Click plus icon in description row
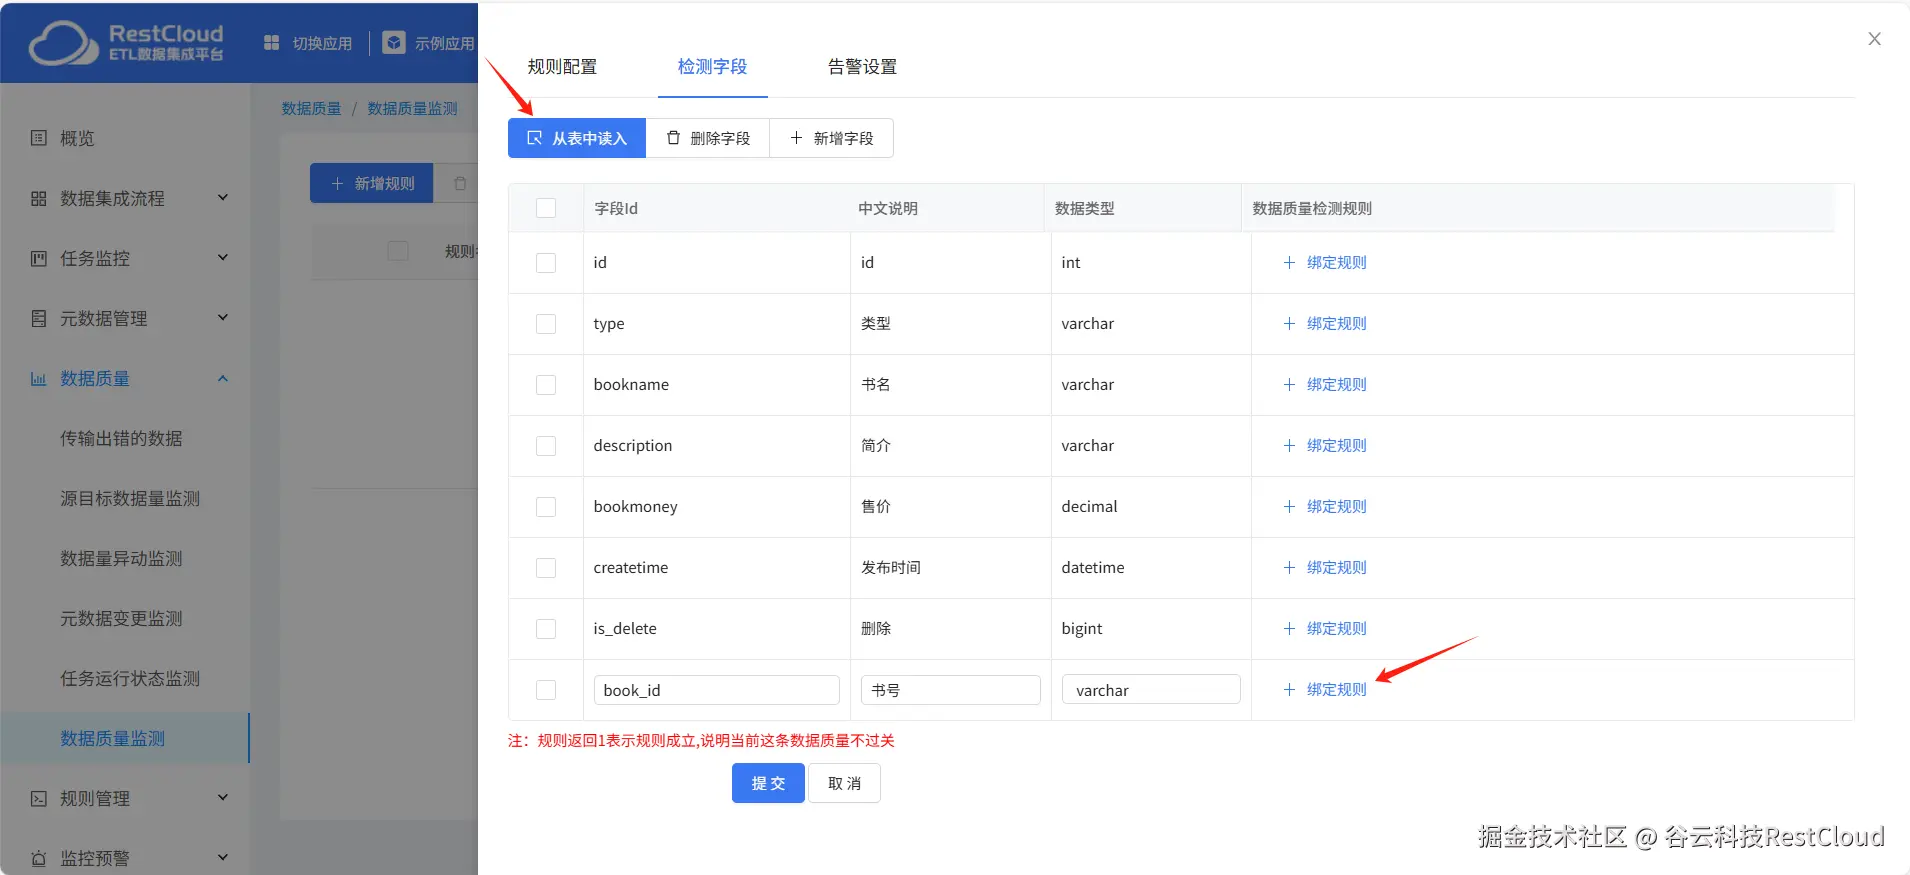 pyautogui.click(x=1289, y=445)
